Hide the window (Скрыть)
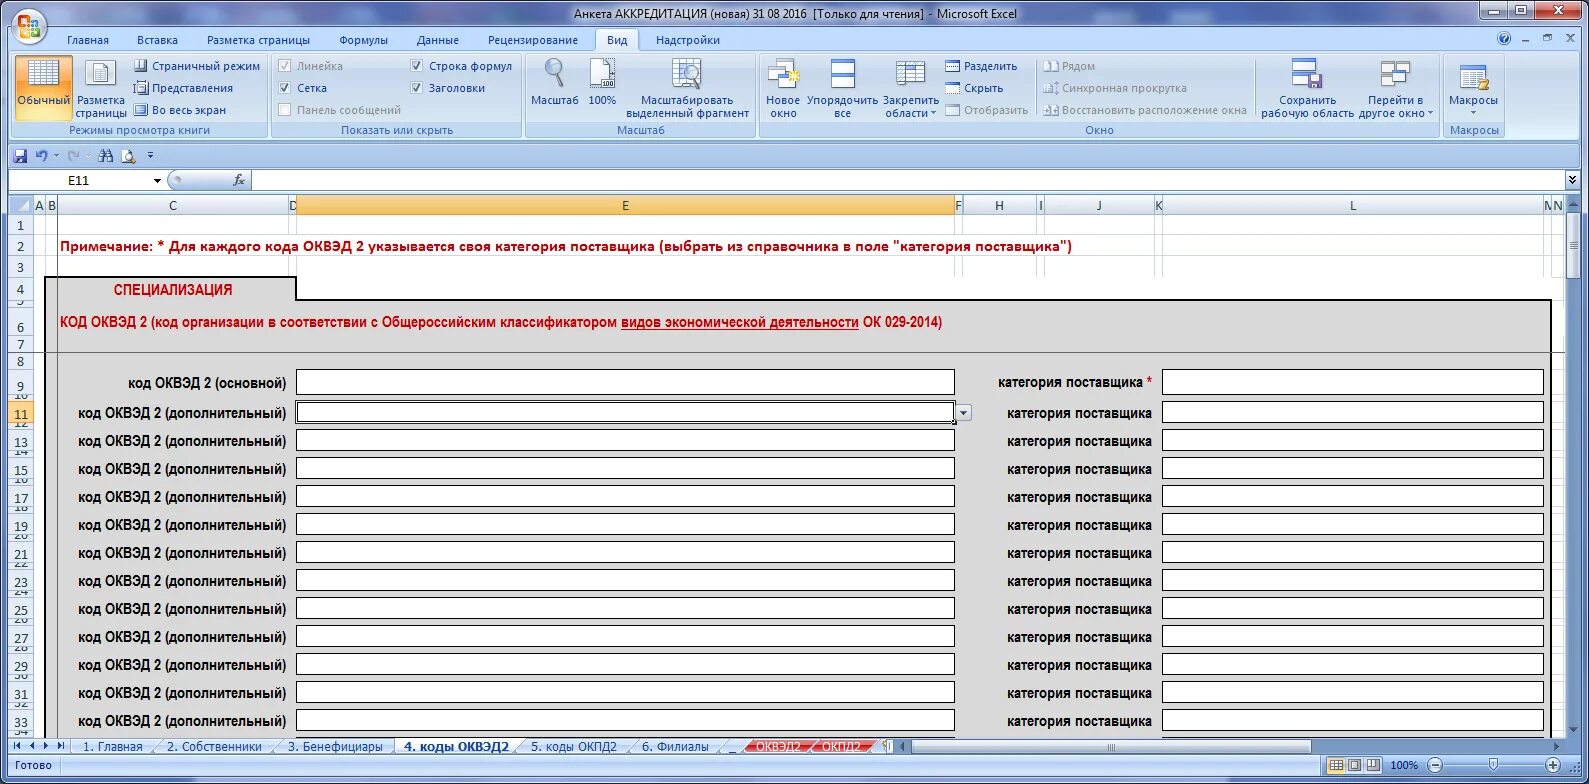The width and height of the screenshot is (1589, 784). 974,88
